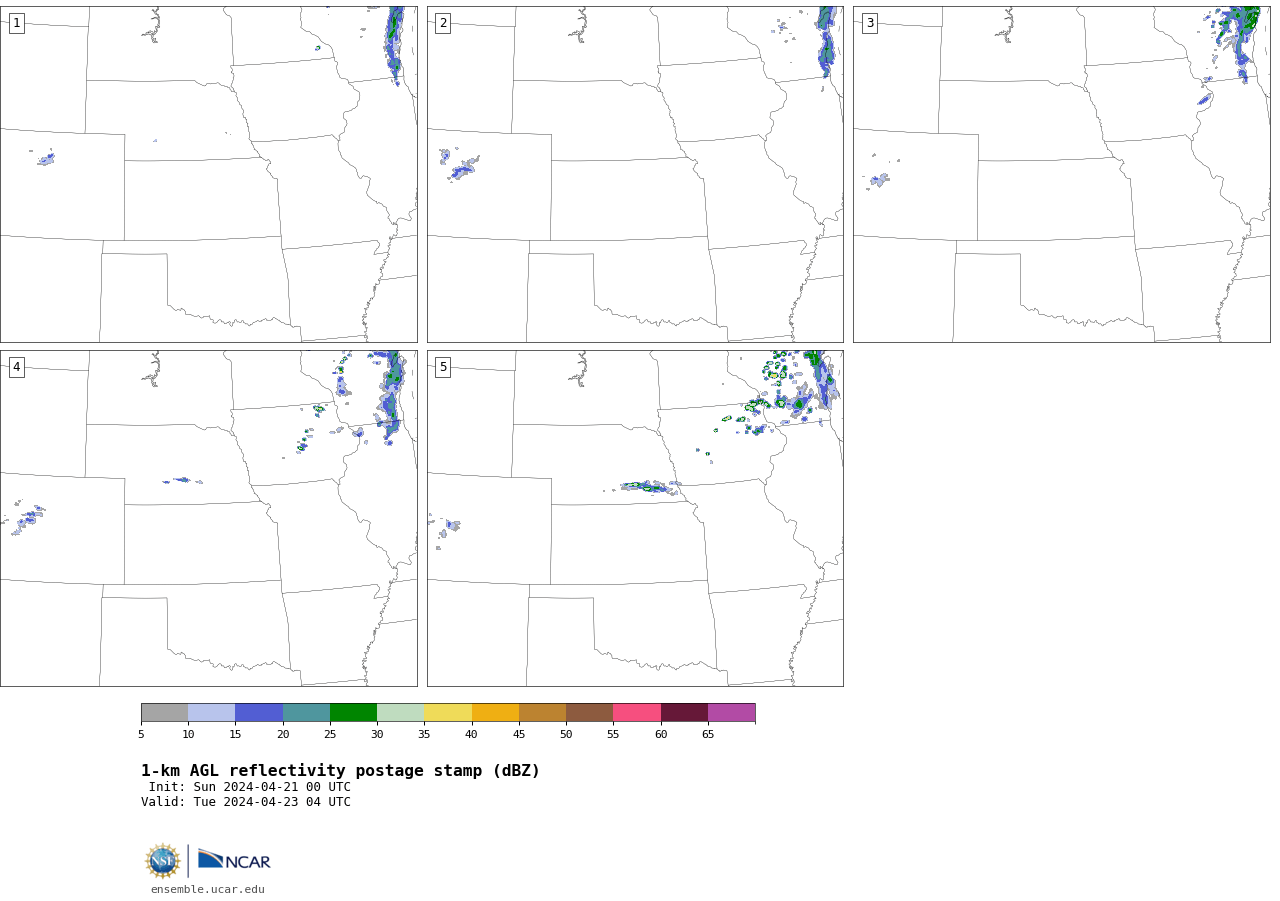Open postage stamp map panel 3
This screenshot has width=1280, height=901.
click(1061, 174)
